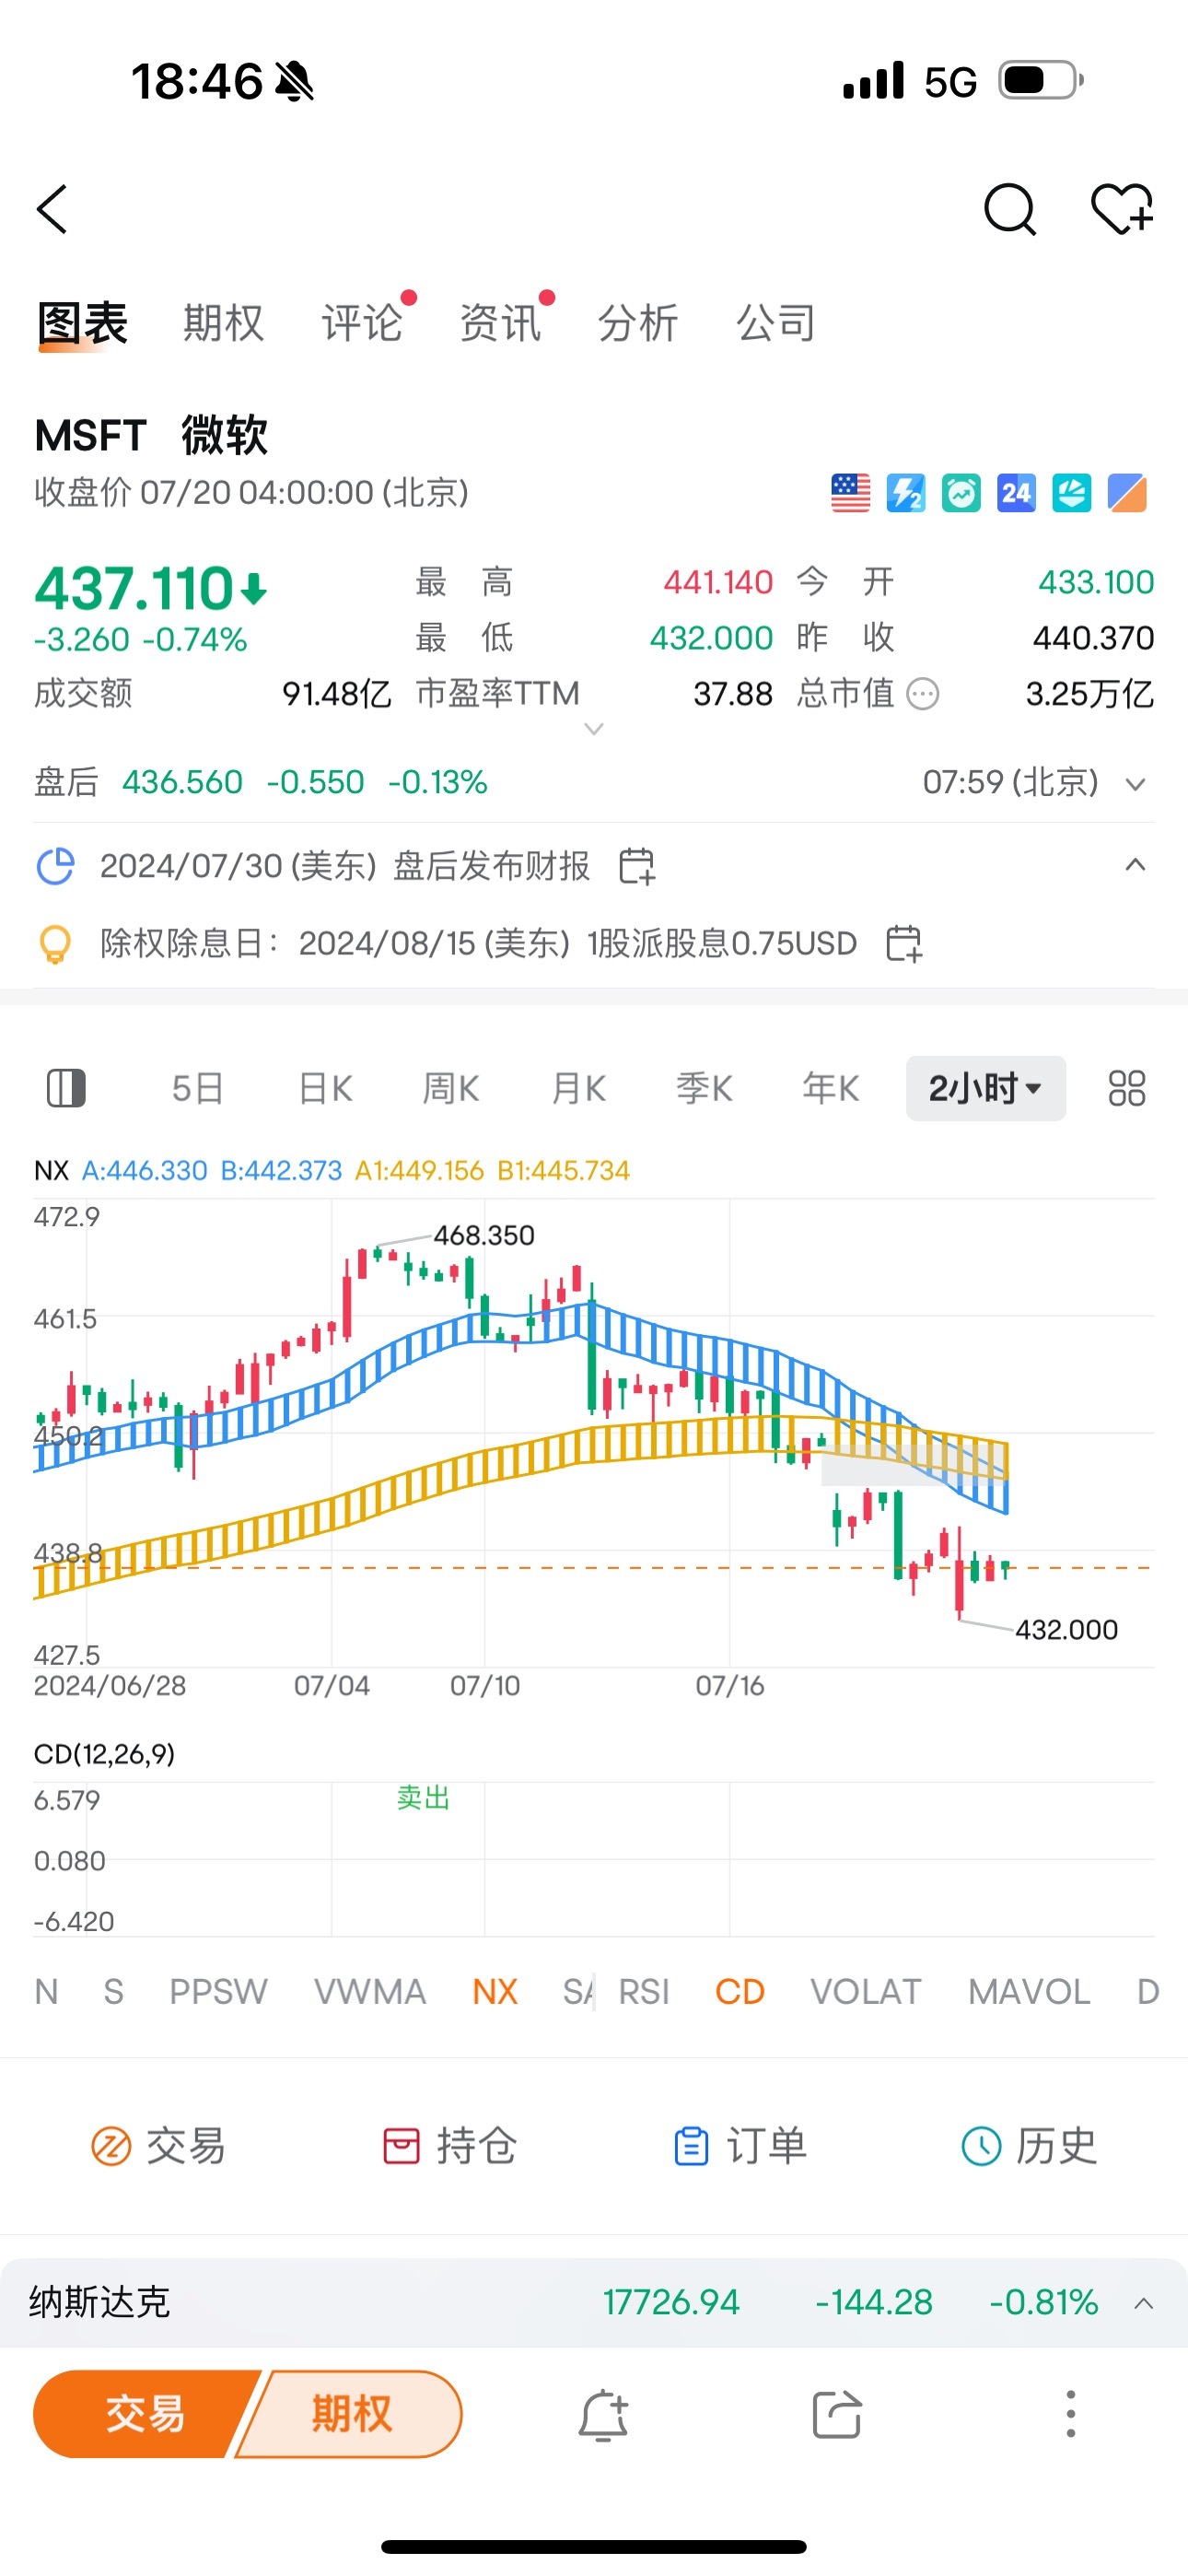1188x2576 pixels.
Task: Tap the teal chart badge icon
Action: pos(1071,493)
